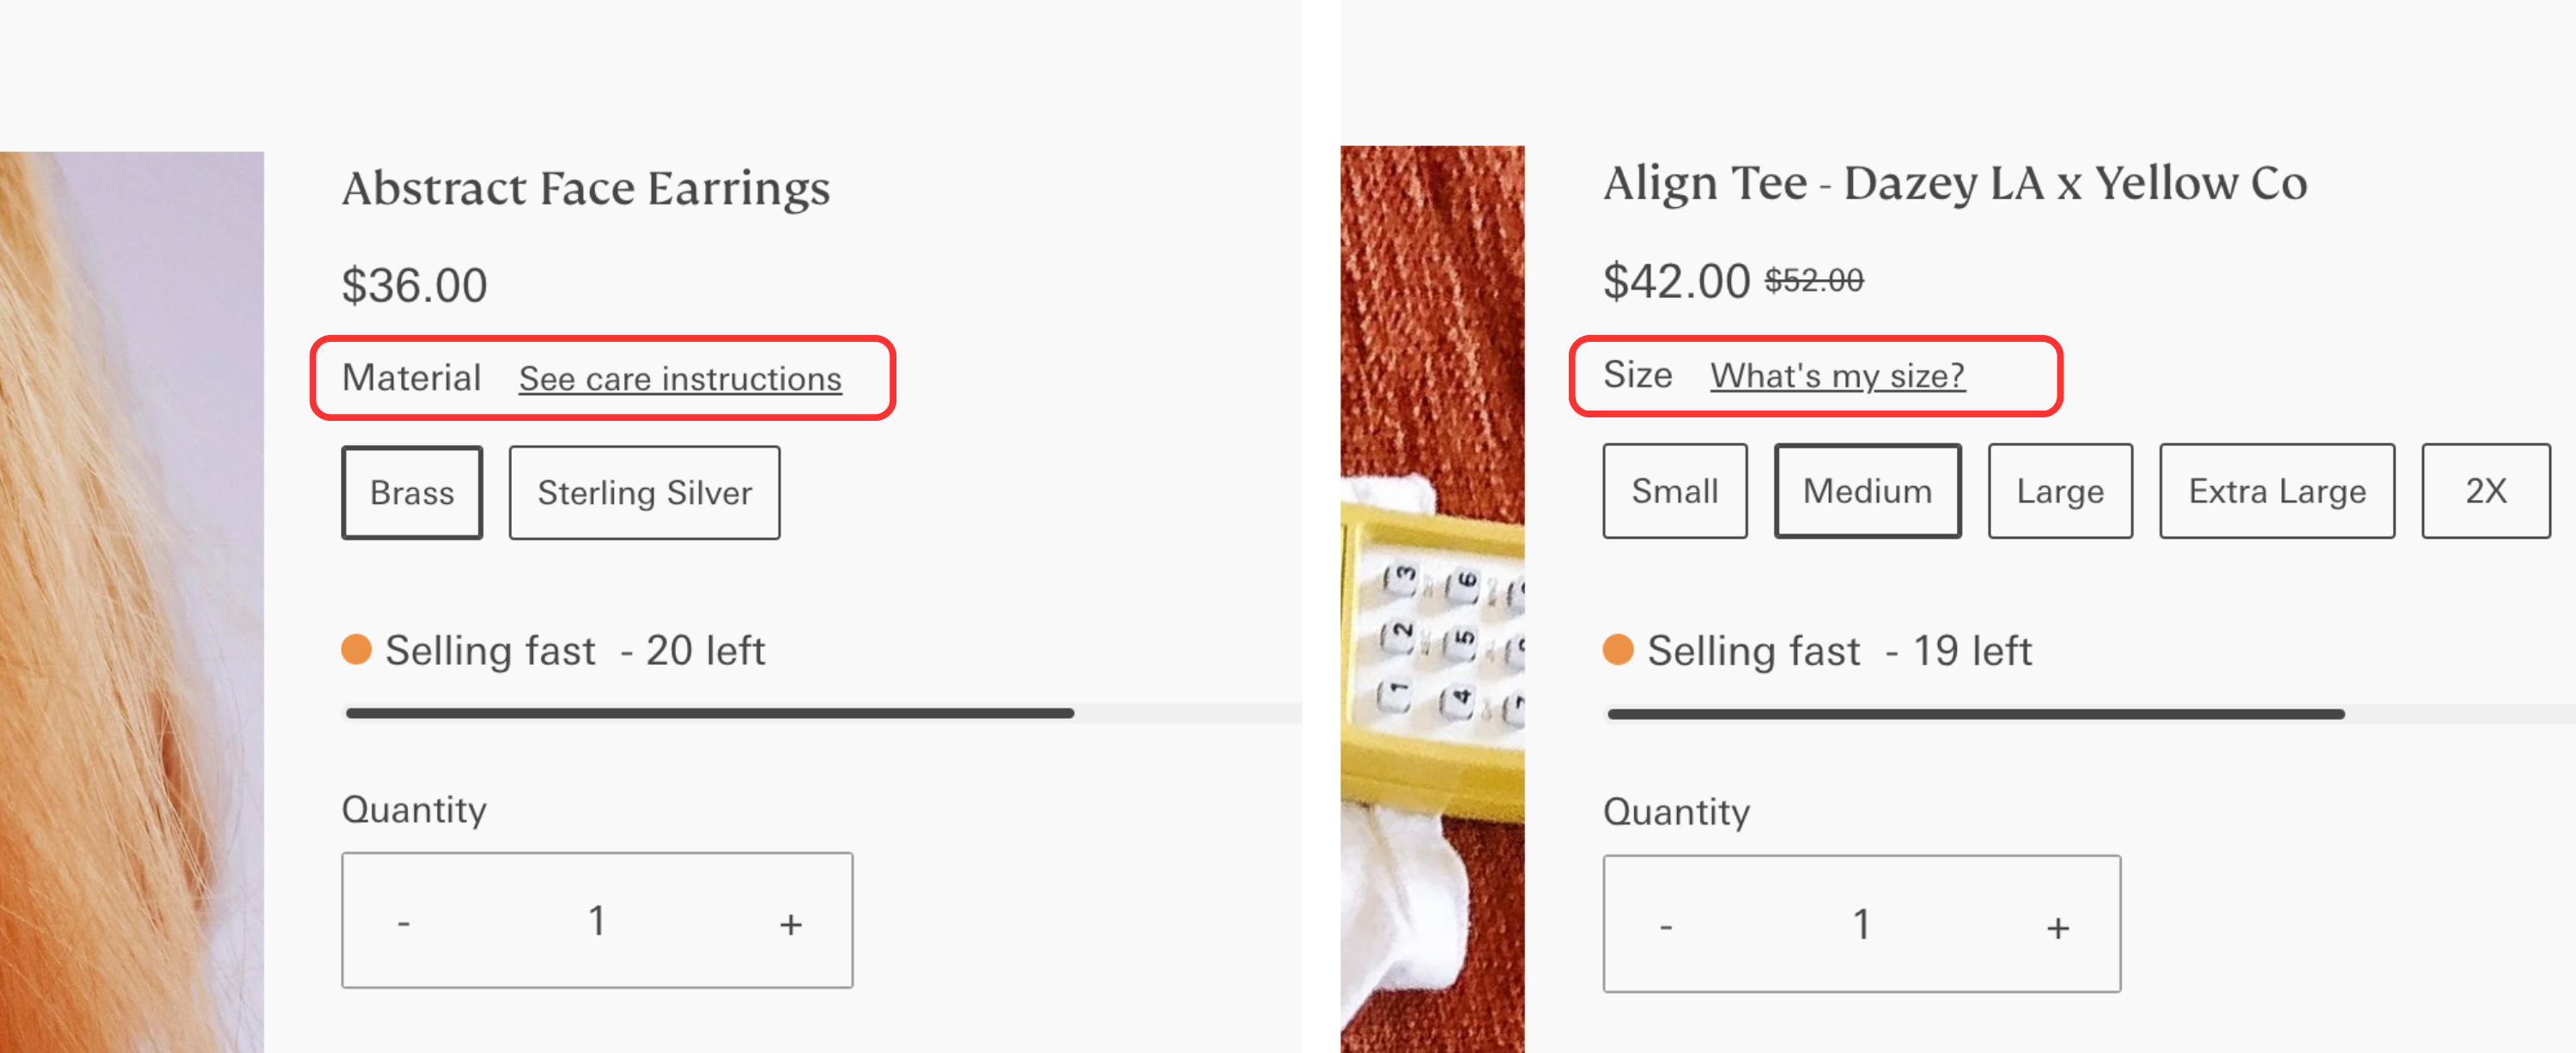Choose the Large size option
This screenshot has width=2576, height=1053.
(x=2060, y=491)
